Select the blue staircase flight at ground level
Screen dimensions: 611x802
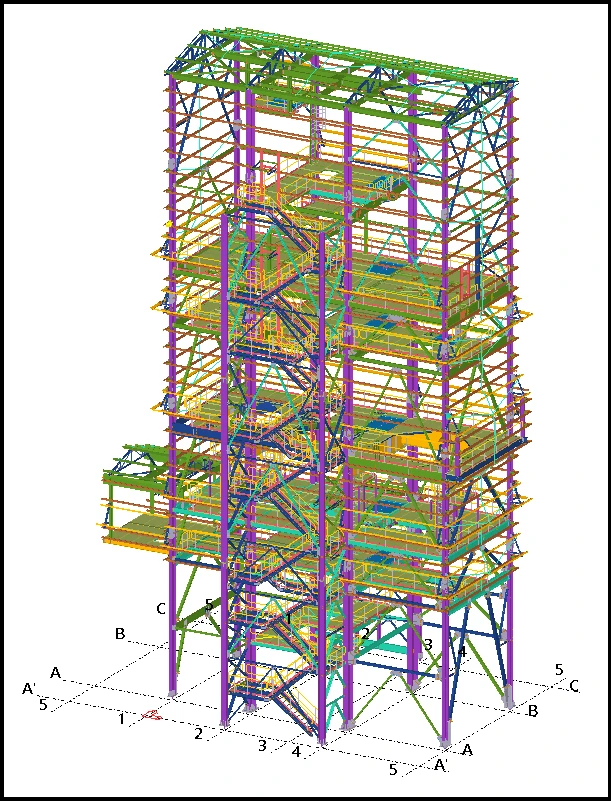click(x=290, y=712)
